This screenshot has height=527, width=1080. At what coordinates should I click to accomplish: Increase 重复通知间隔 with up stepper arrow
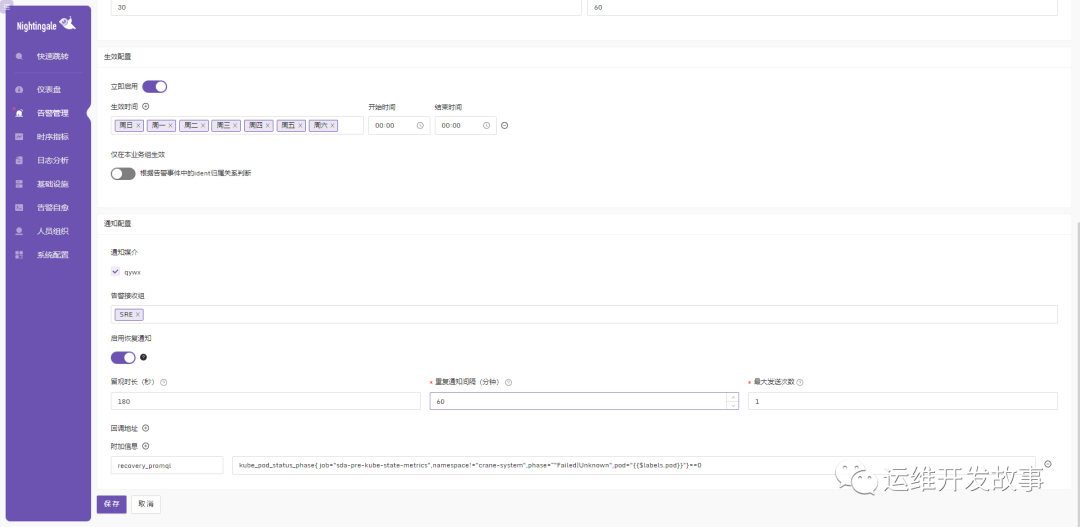click(x=732, y=397)
